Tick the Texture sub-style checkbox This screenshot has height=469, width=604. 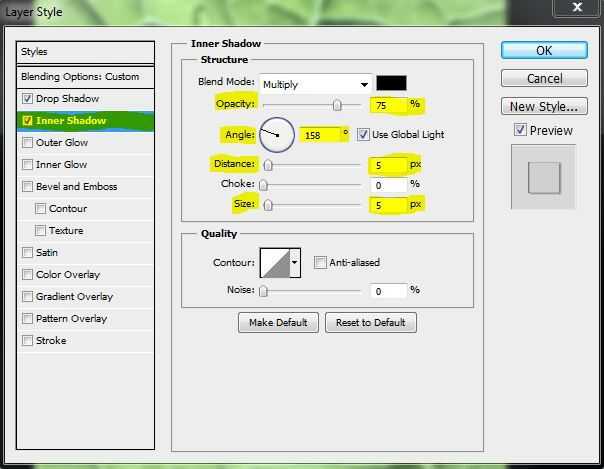[40, 230]
